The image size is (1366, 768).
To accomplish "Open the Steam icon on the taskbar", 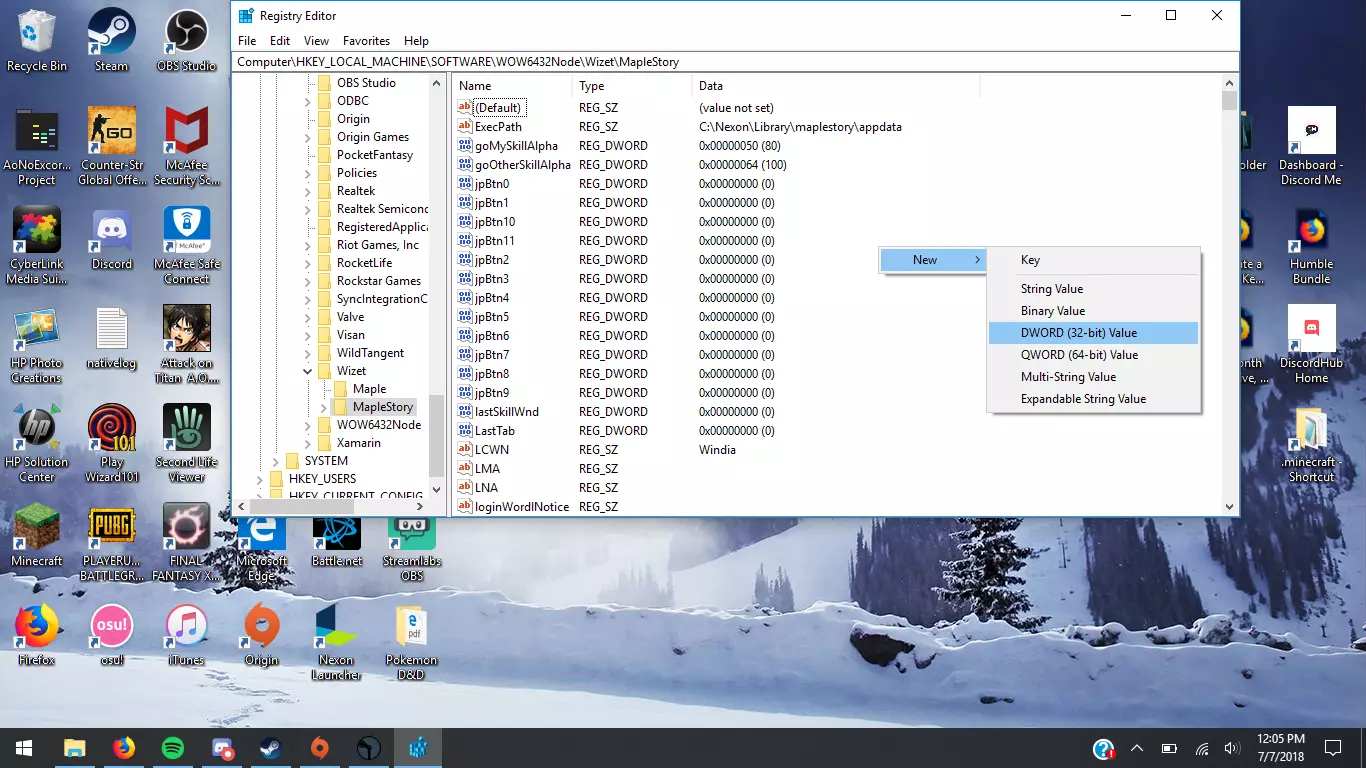I will click(270, 748).
